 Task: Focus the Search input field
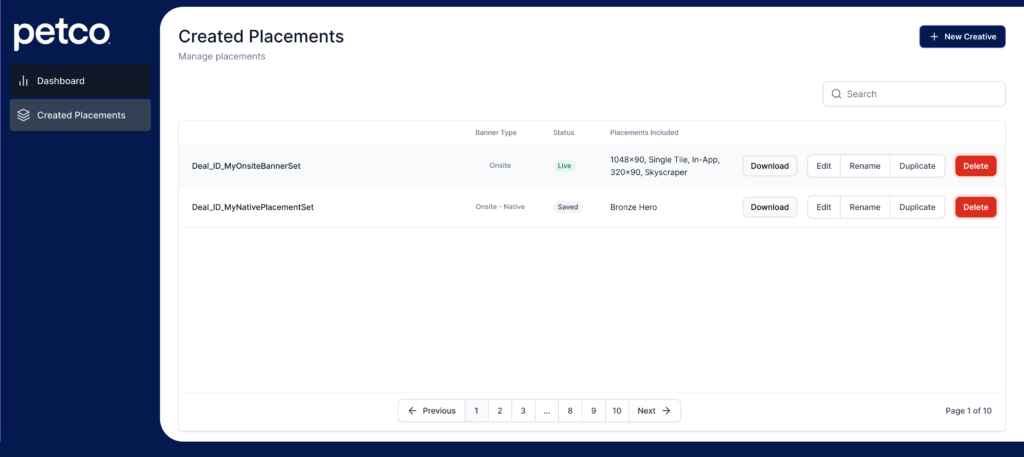coord(920,94)
